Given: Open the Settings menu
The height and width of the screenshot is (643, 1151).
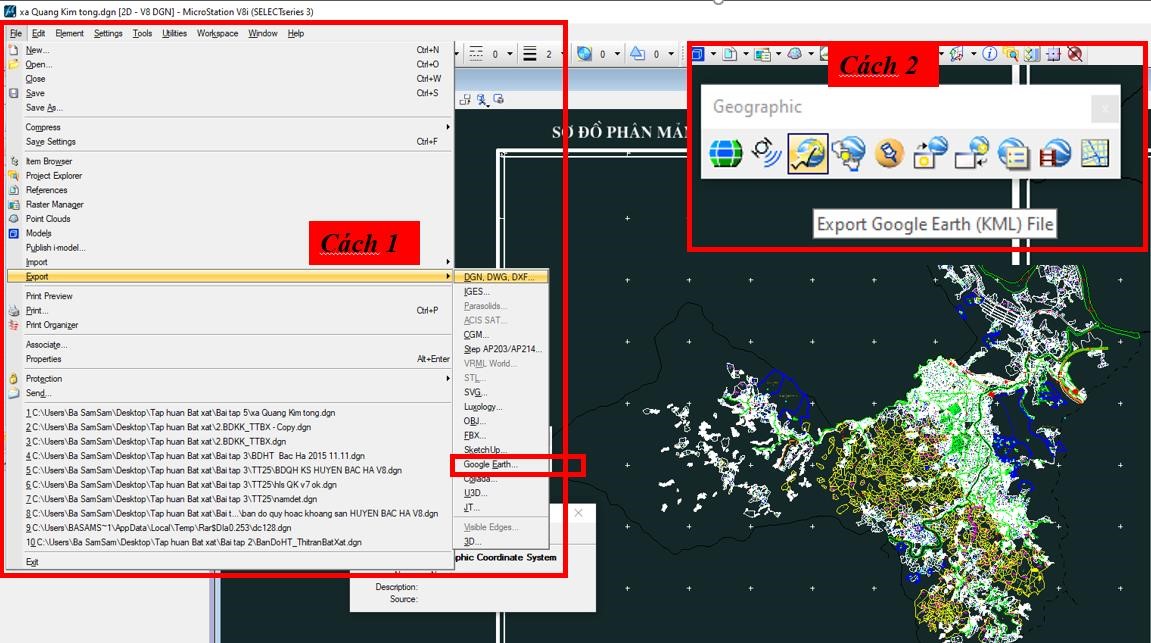Looking at the screenshot, I should (108, 33).
